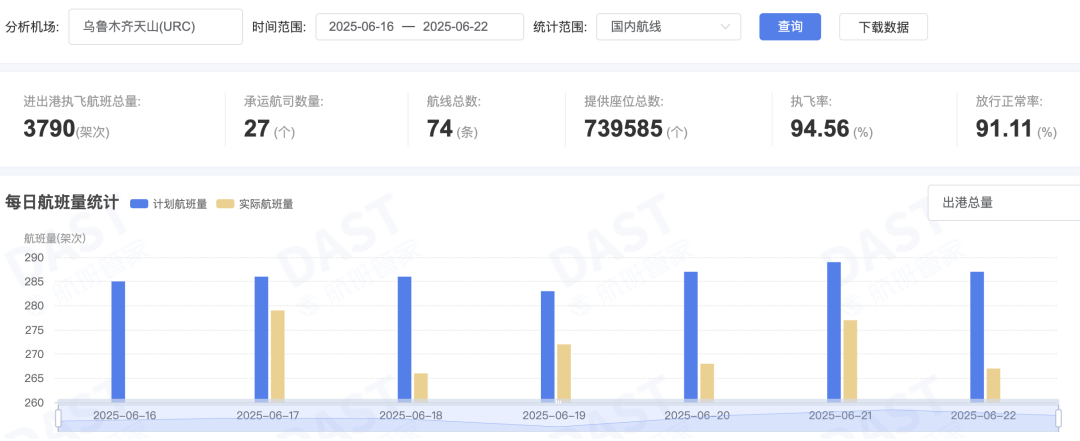Expand the 出港总量 chart dropdown
The width and height of the screenshot is (1080, 441).
(1004, 203)
